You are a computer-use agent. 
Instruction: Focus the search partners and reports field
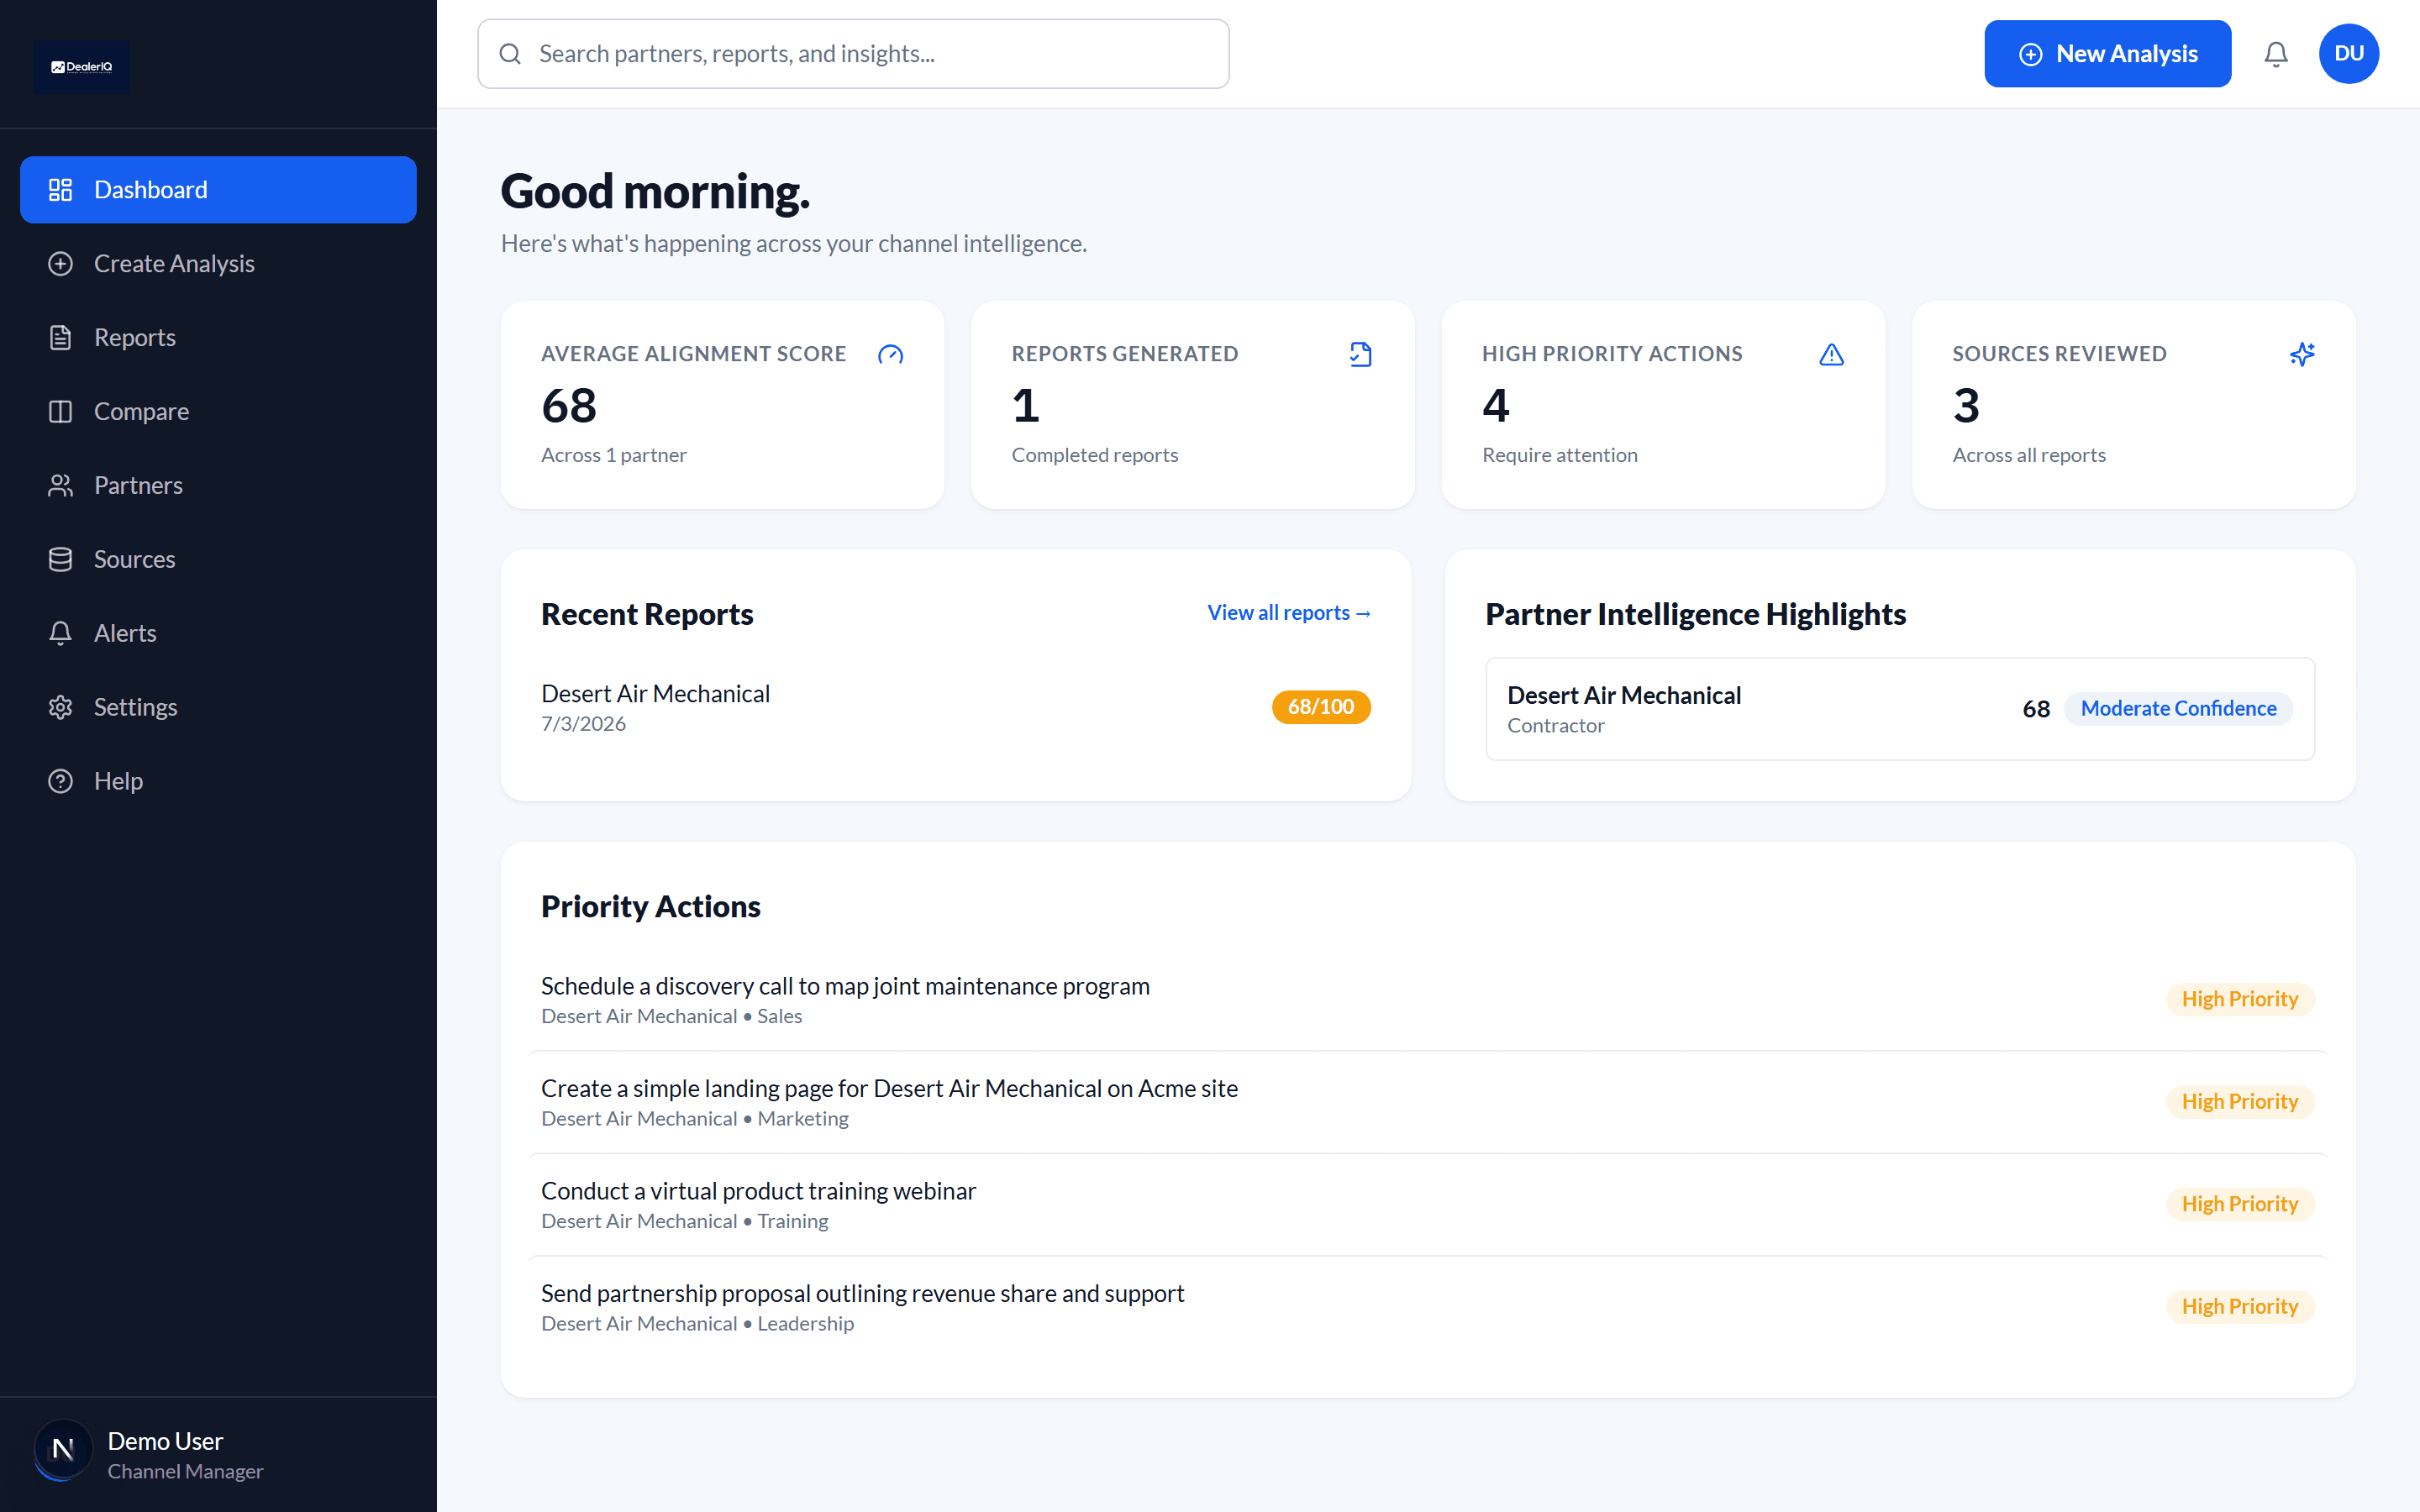click(x=853, y=54)
